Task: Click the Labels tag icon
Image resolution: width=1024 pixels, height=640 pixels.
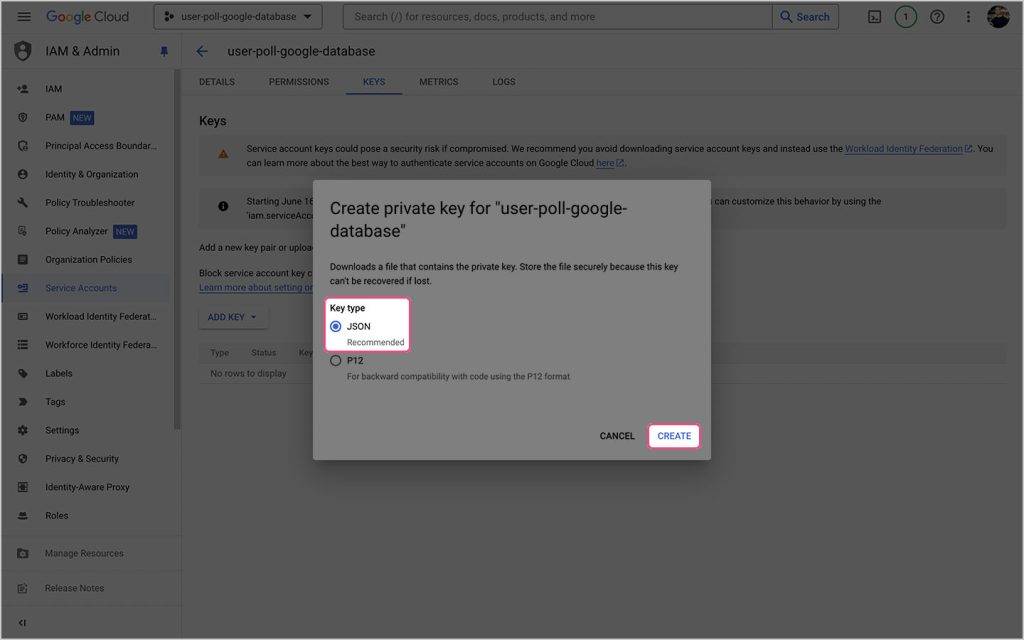Action: tap(23, 374)
